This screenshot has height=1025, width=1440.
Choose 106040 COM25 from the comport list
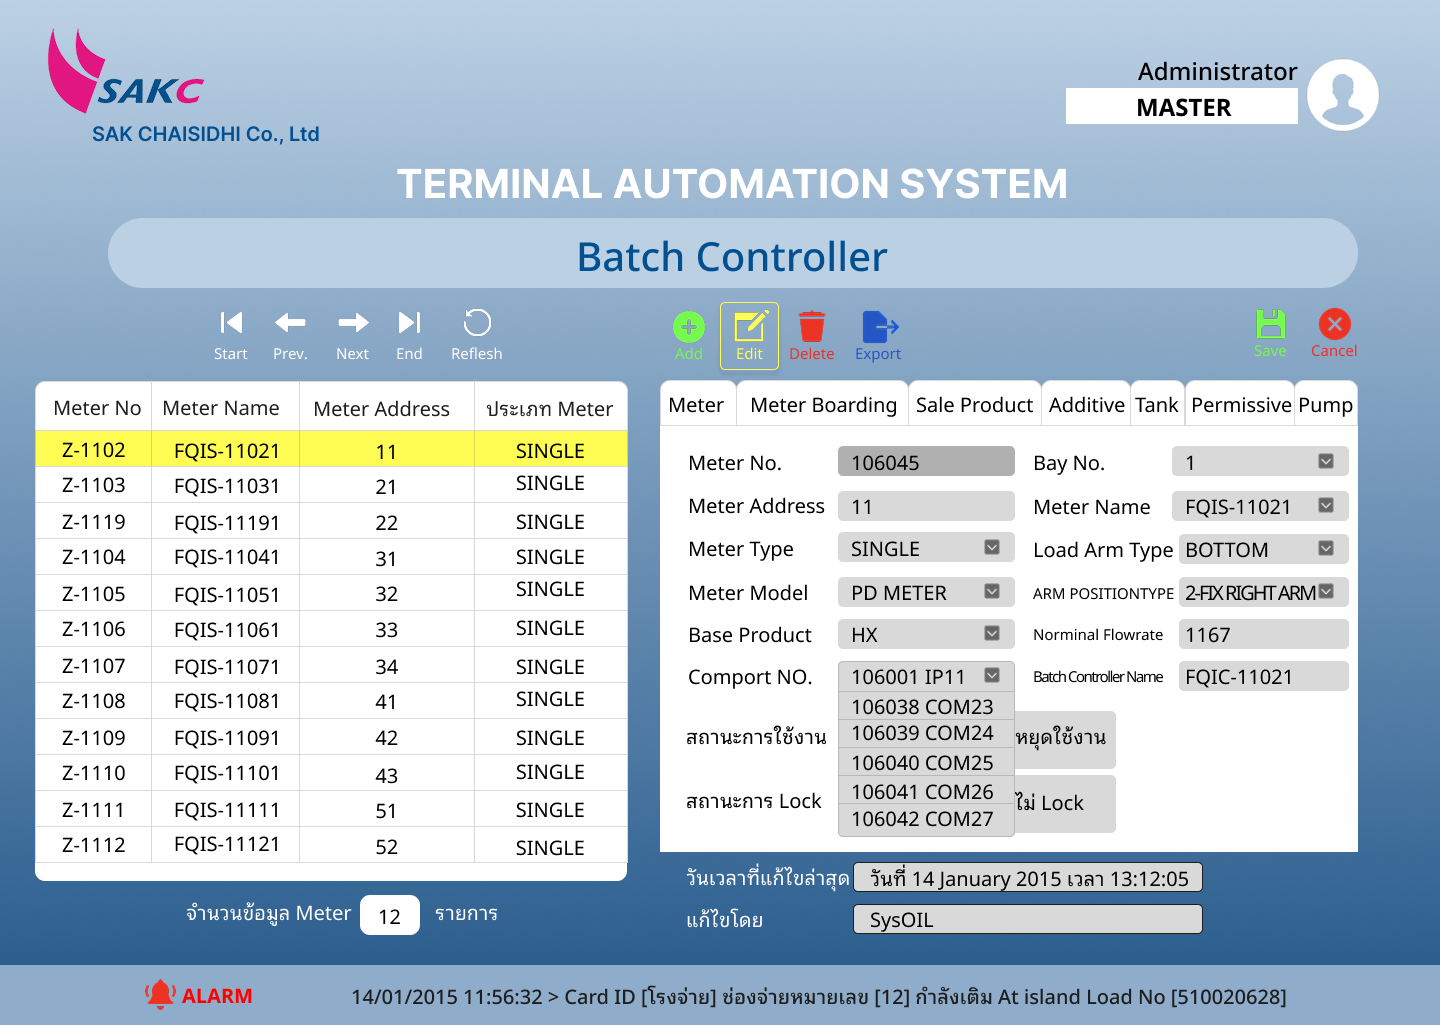926,762
